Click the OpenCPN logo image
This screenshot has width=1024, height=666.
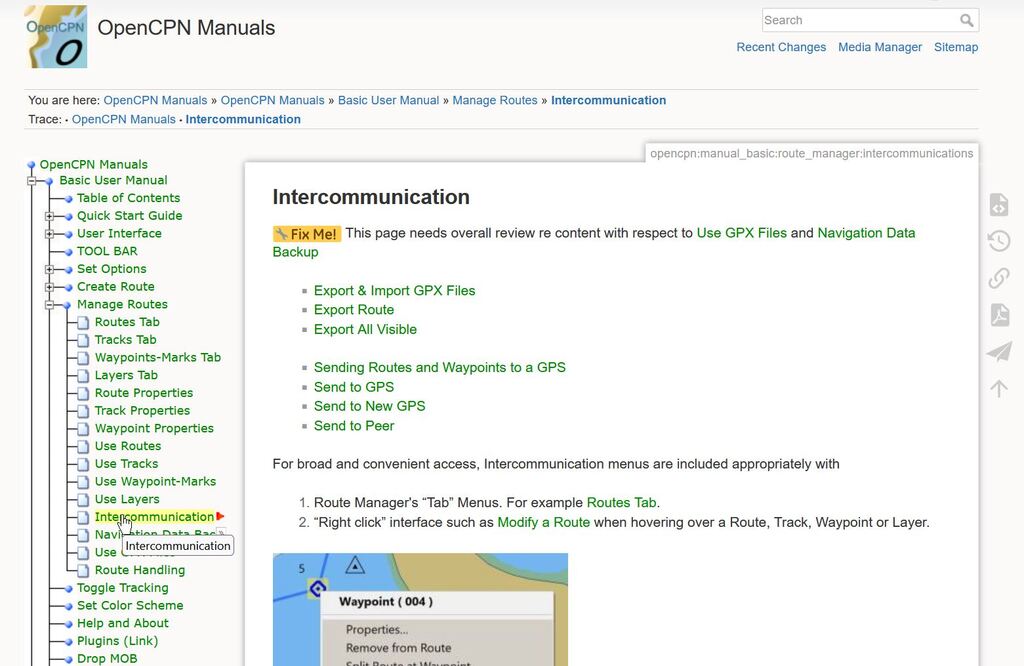point(56,37)
